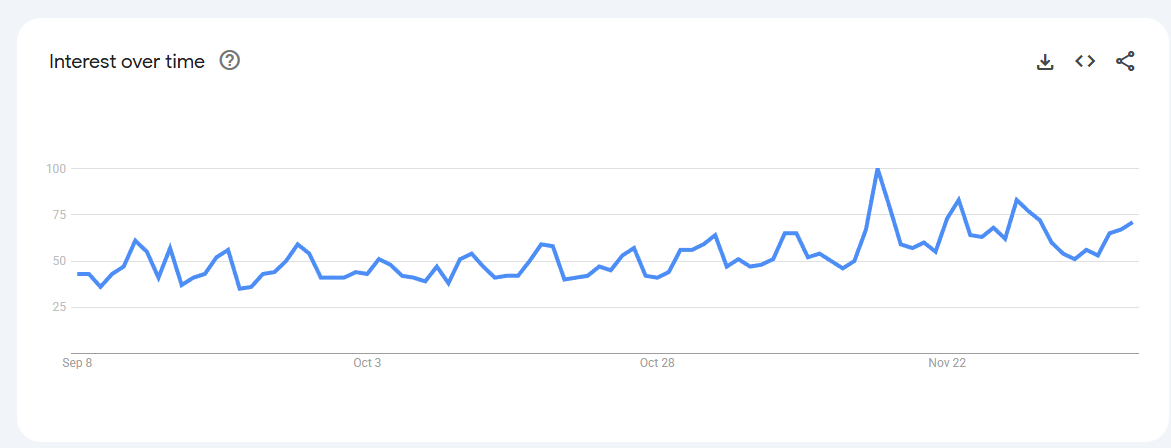Viewport: 1171px width, 448px height.
Task: Click the chart's bottom horizontal axis line
Action: [x=600, y=353]
